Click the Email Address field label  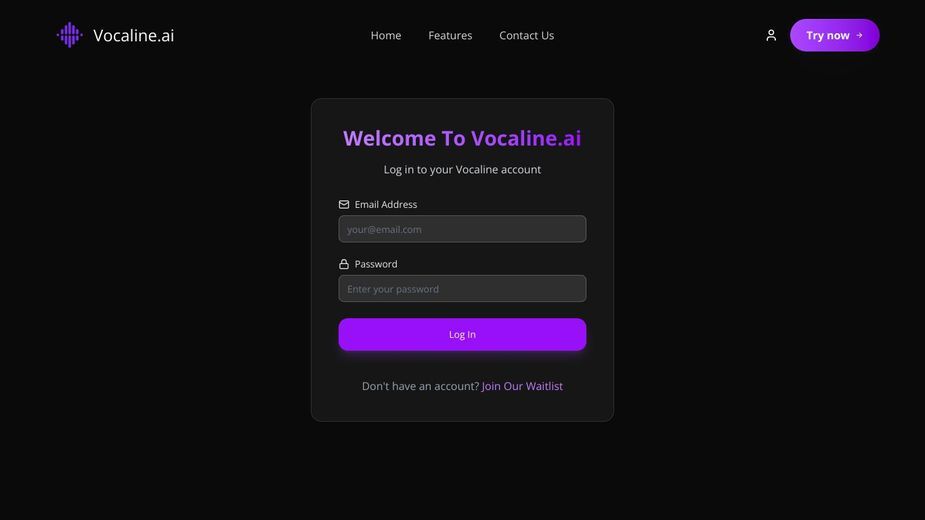click(x=386, y=204)
